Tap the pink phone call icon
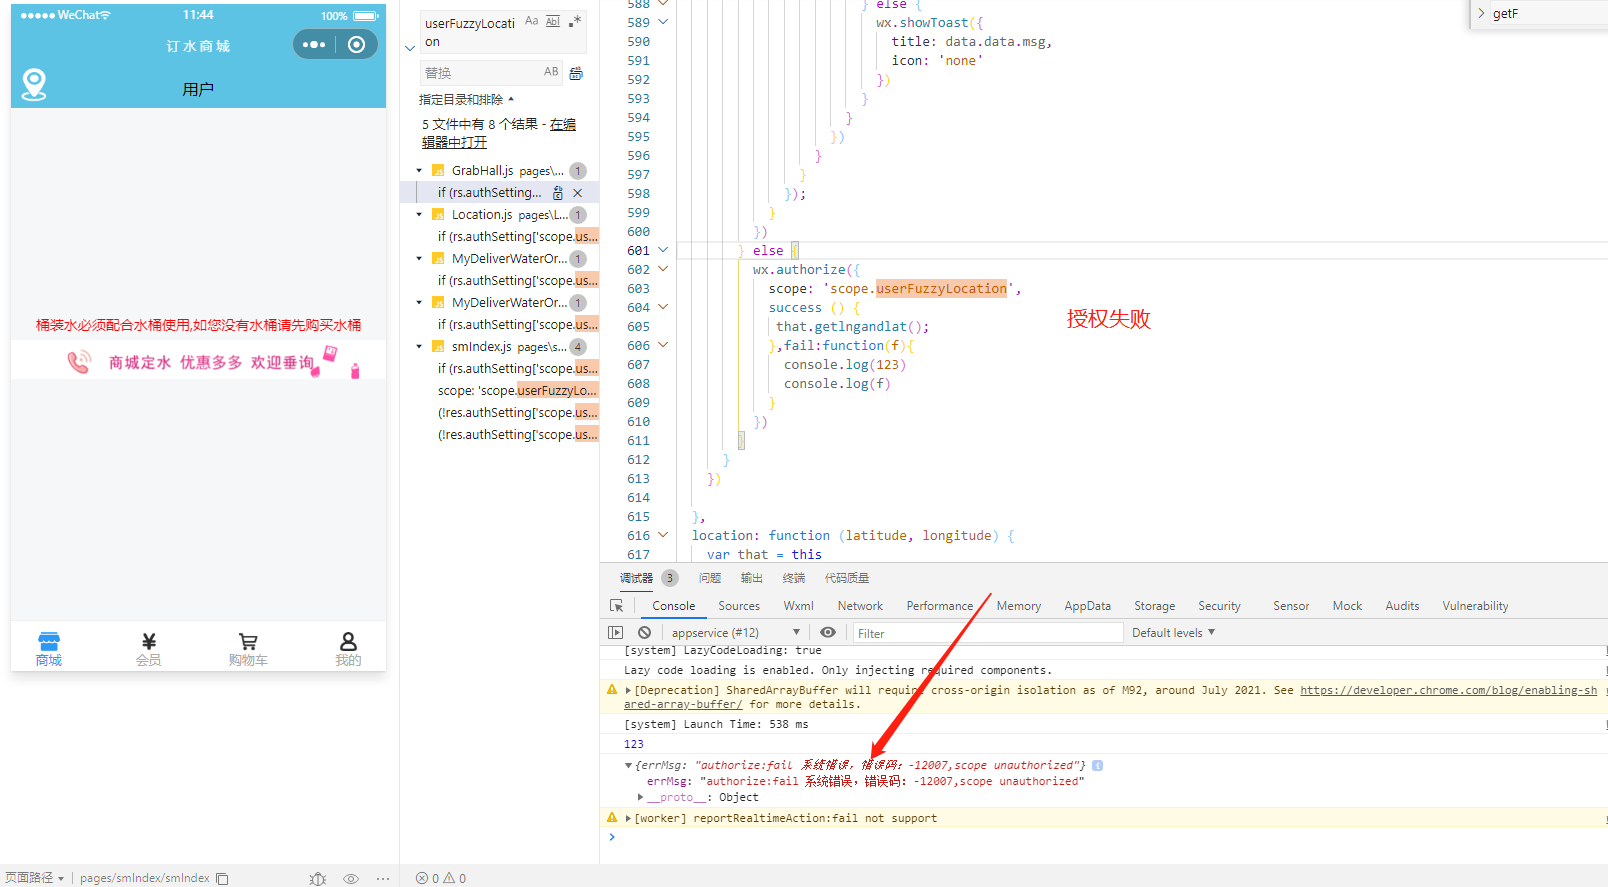This screenshot has width=1608, height=887. (78, 362)
